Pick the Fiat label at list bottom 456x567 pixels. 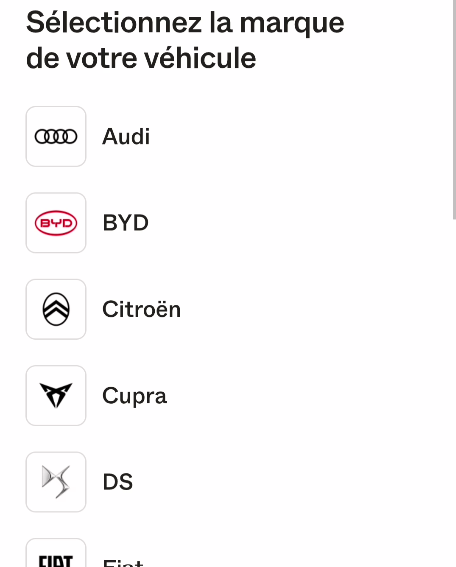tap(123, 563)
